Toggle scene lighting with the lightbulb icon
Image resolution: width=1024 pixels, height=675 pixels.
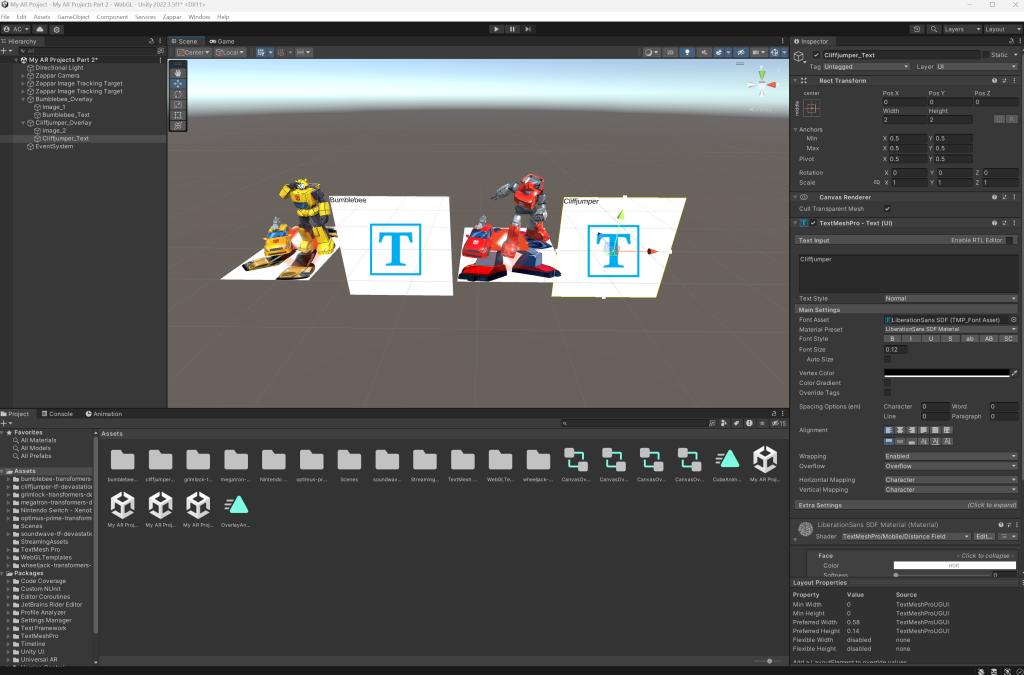coord(687,52)
